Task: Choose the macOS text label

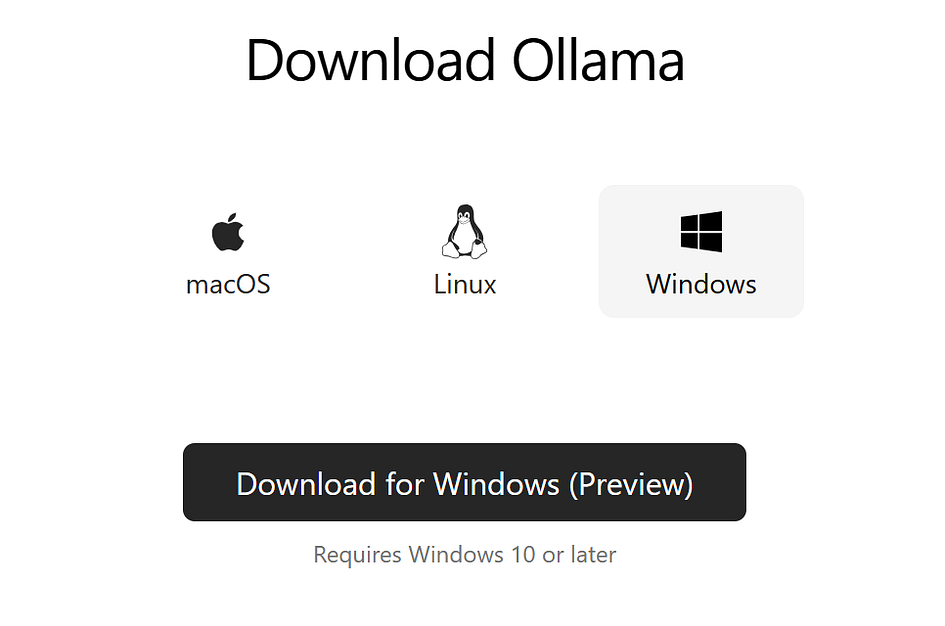Action: click(x=228, y=284)
